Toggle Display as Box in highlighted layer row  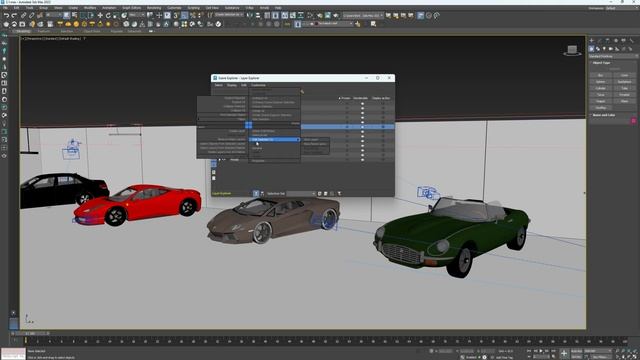point(383,127)
